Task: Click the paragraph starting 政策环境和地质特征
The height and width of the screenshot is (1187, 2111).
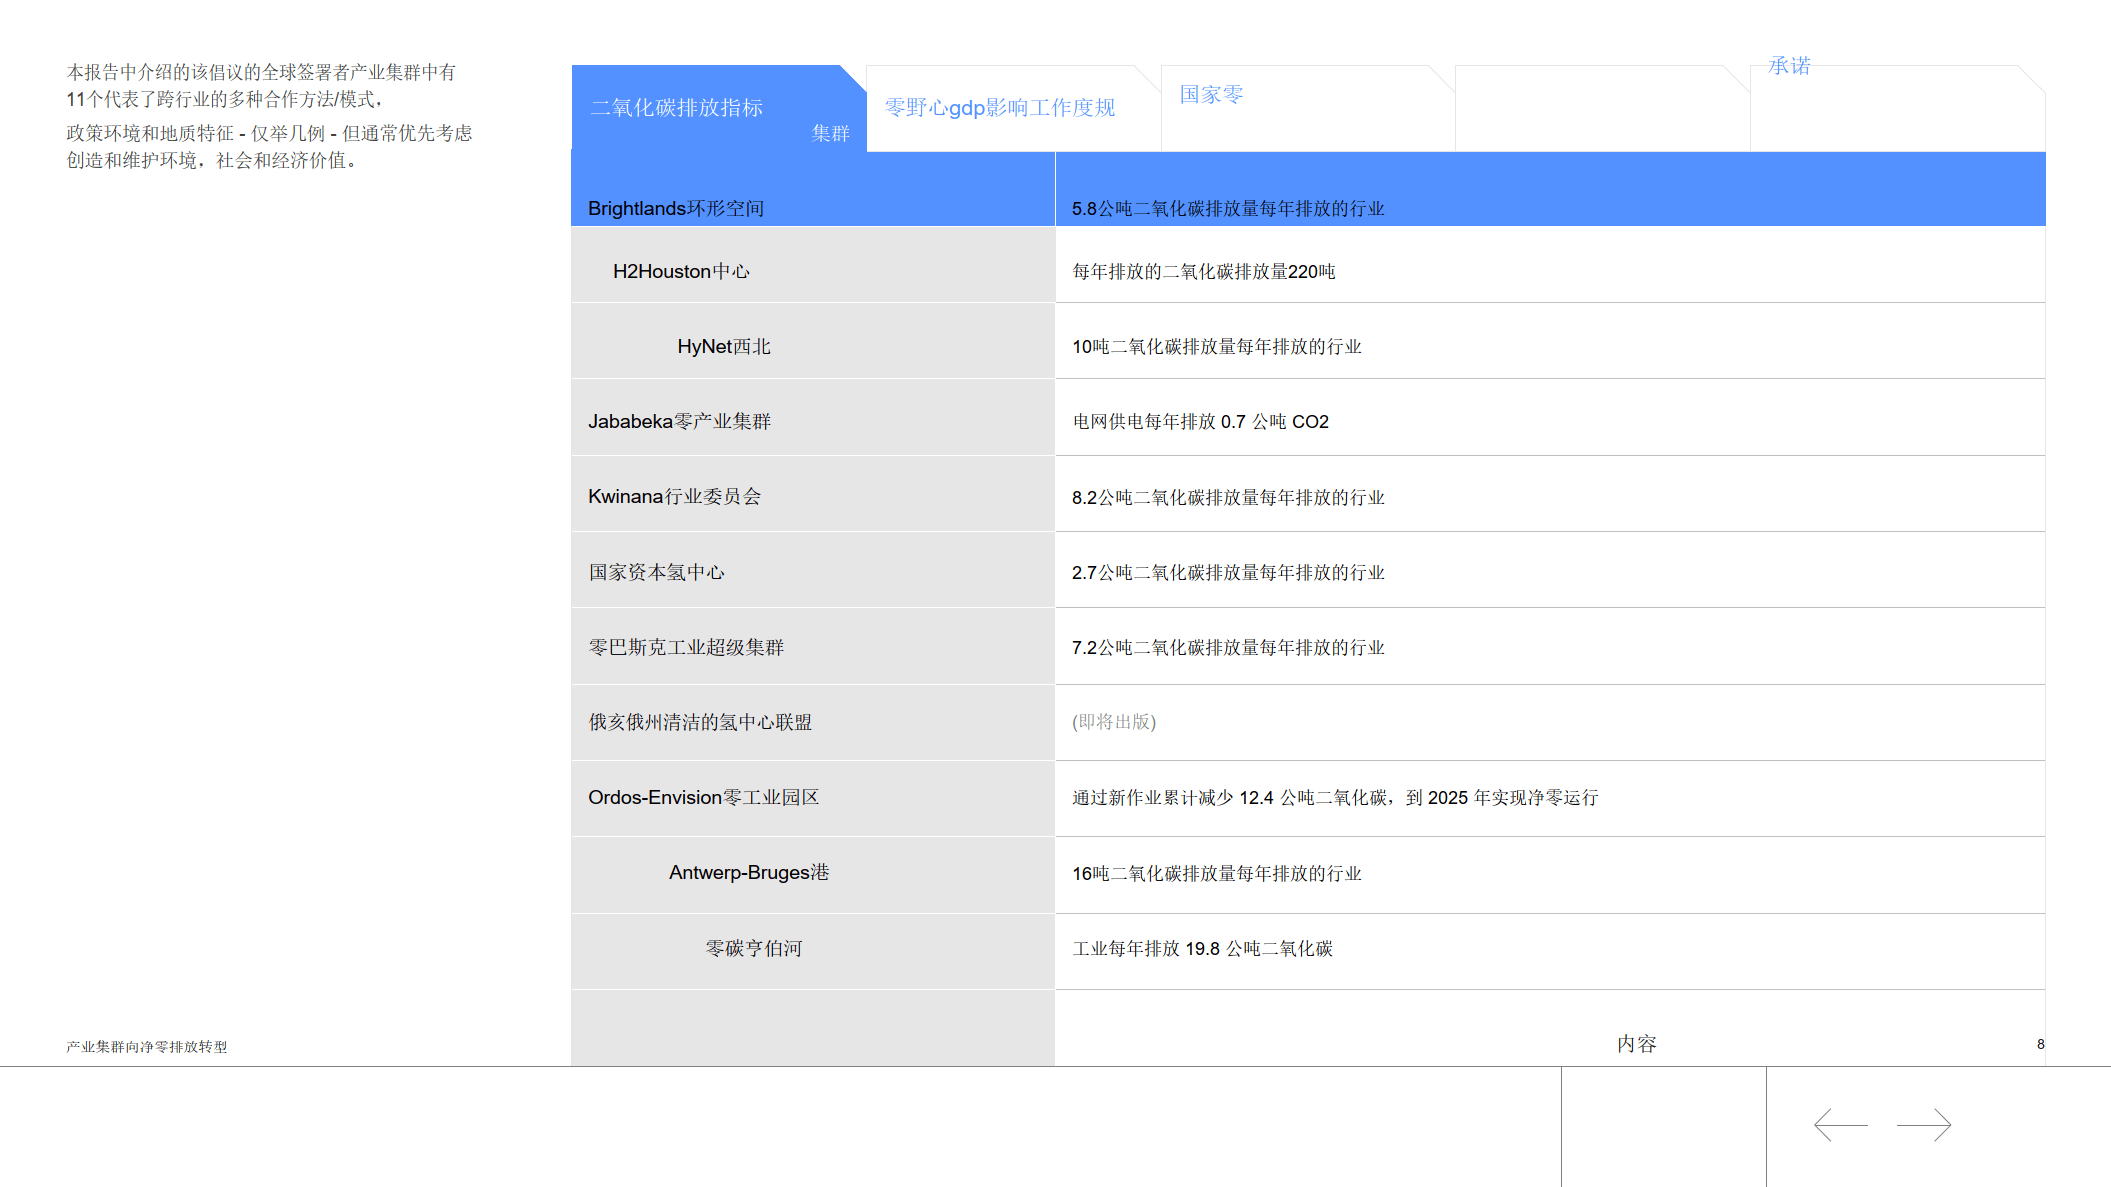Action: 269,147
